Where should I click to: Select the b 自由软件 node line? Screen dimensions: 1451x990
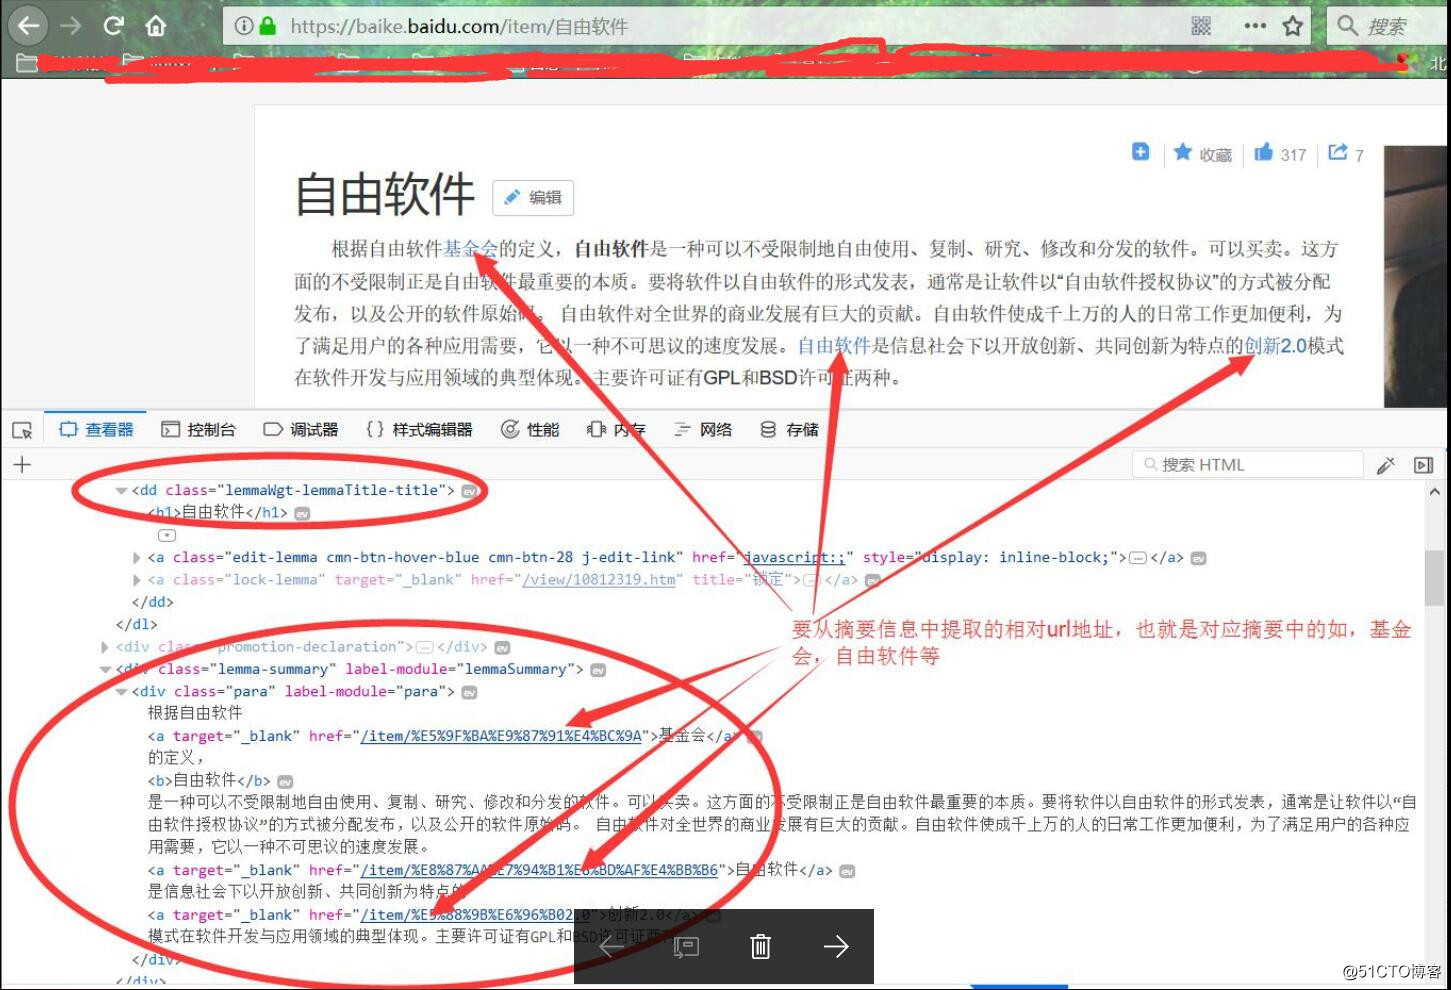point(209,780)
